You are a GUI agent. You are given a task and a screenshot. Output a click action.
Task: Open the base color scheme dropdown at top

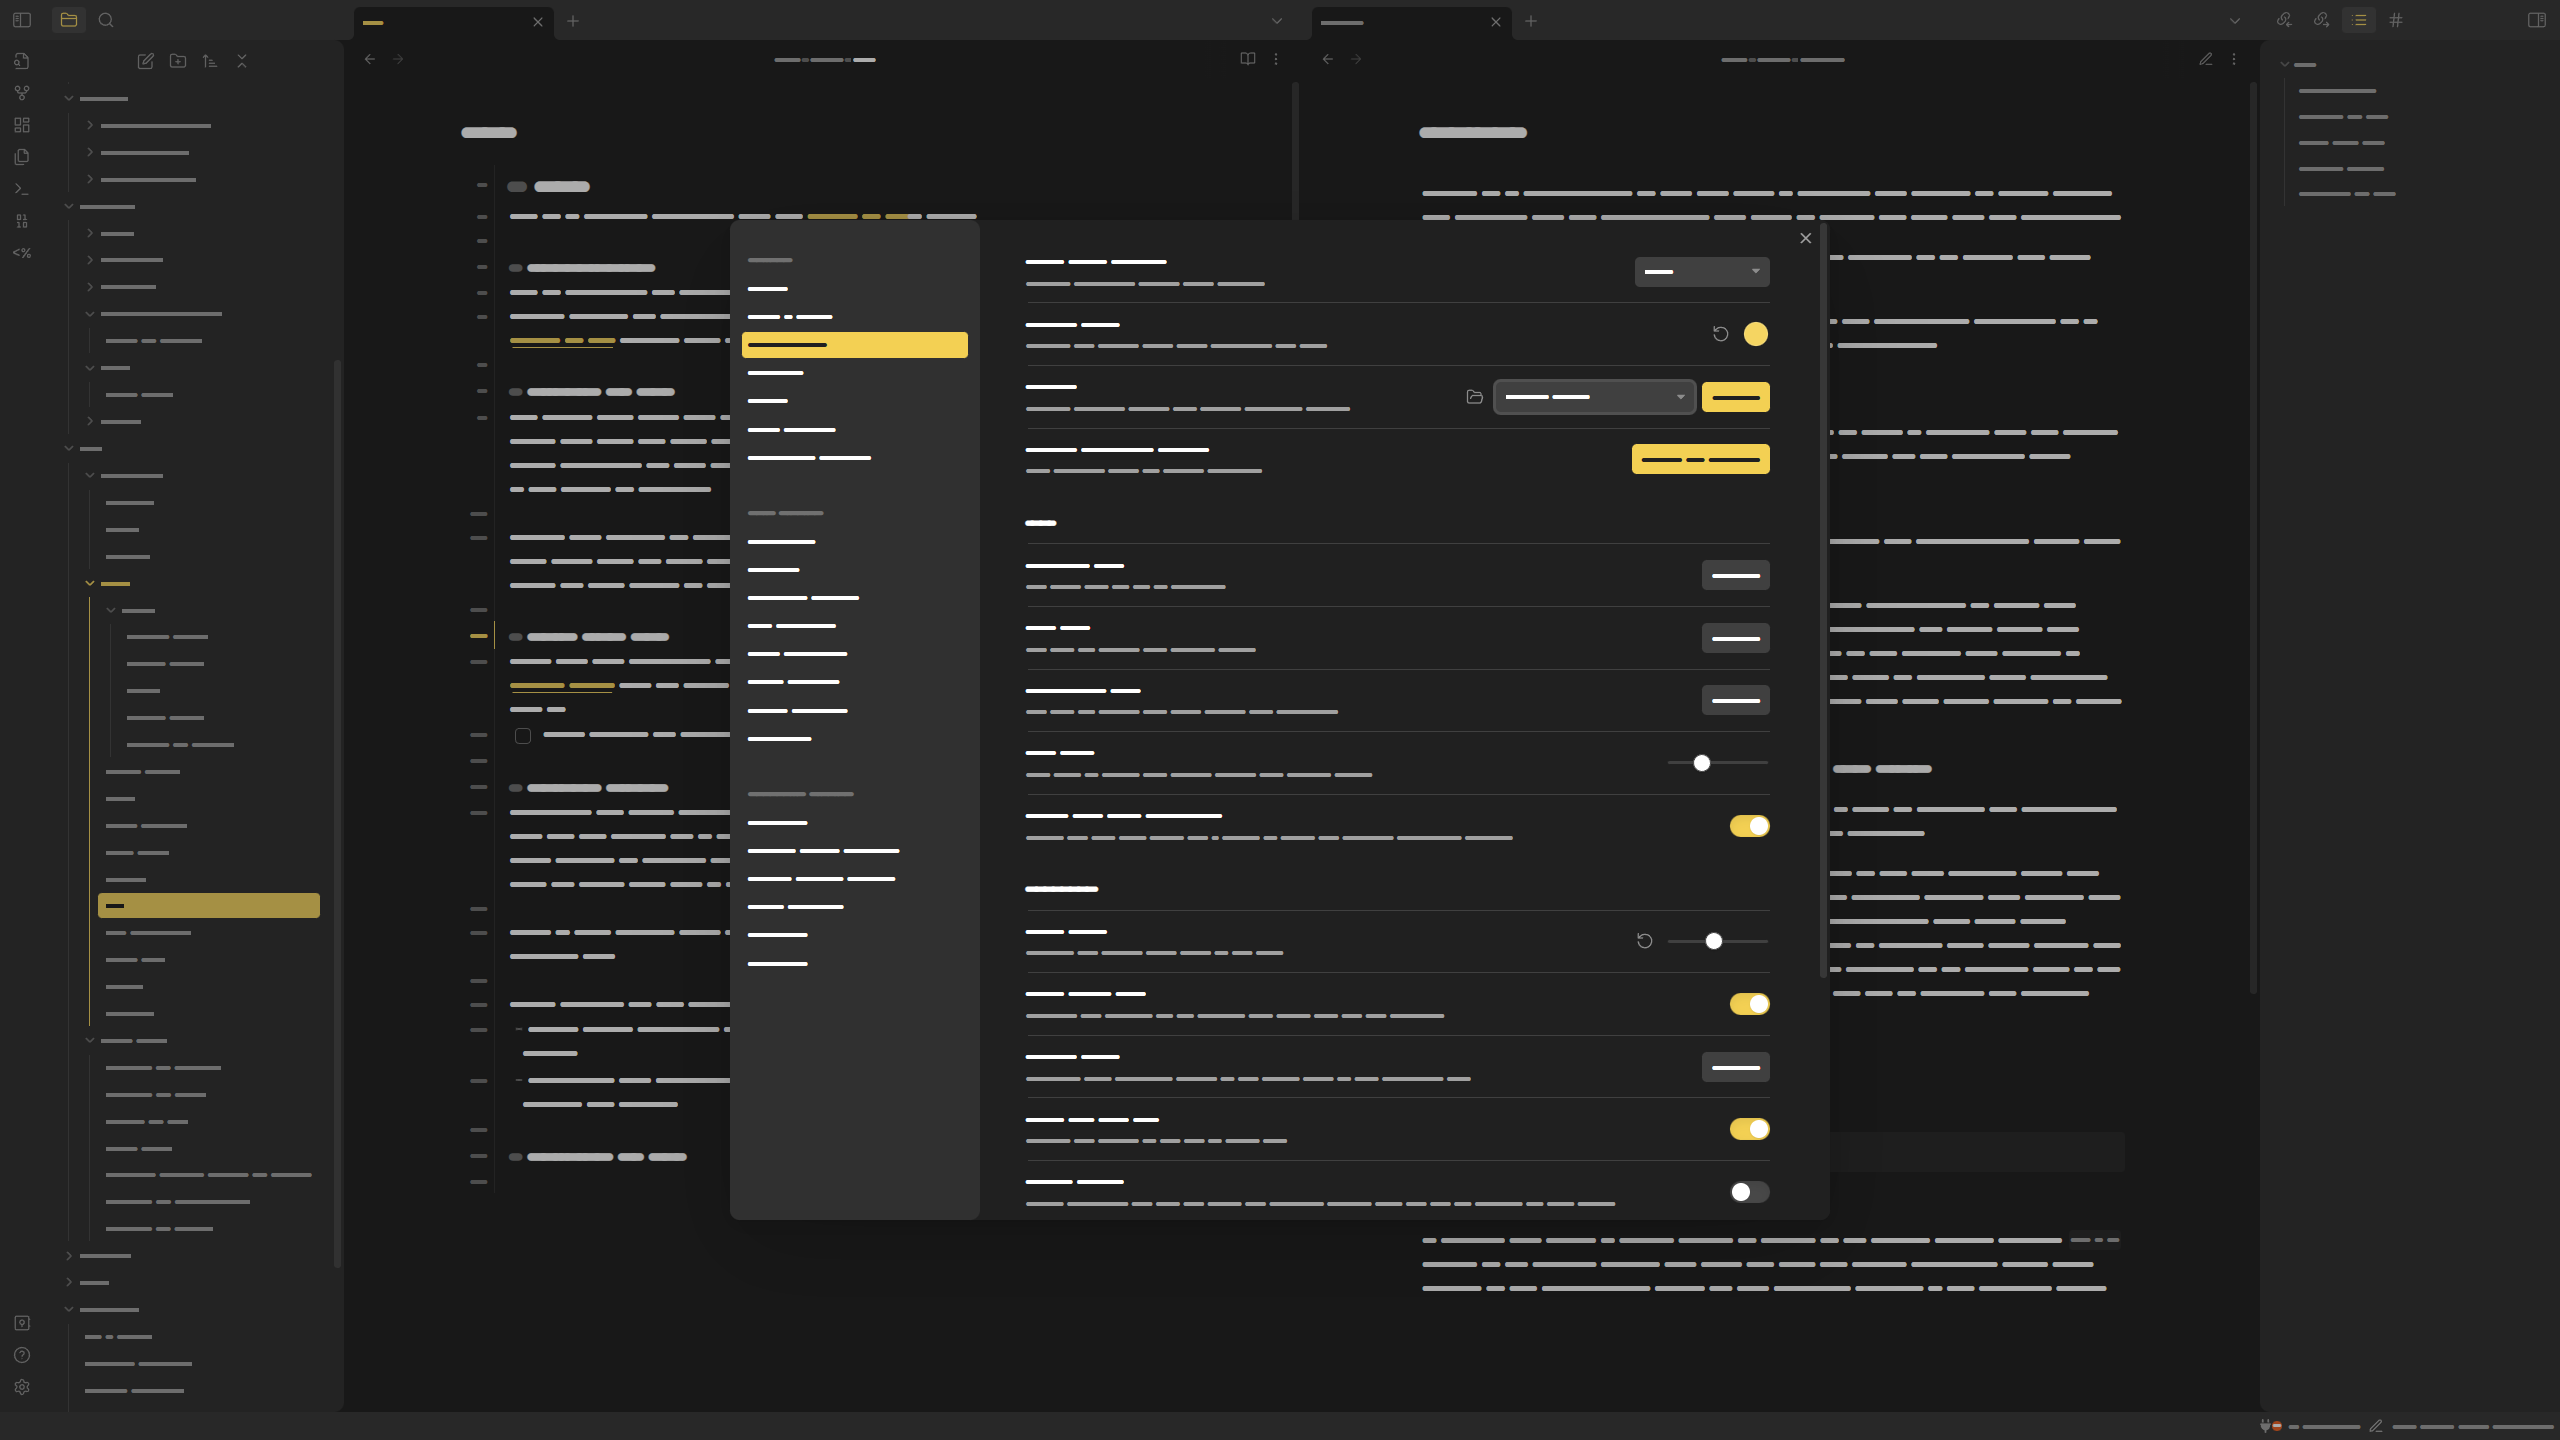[1701, 272]
